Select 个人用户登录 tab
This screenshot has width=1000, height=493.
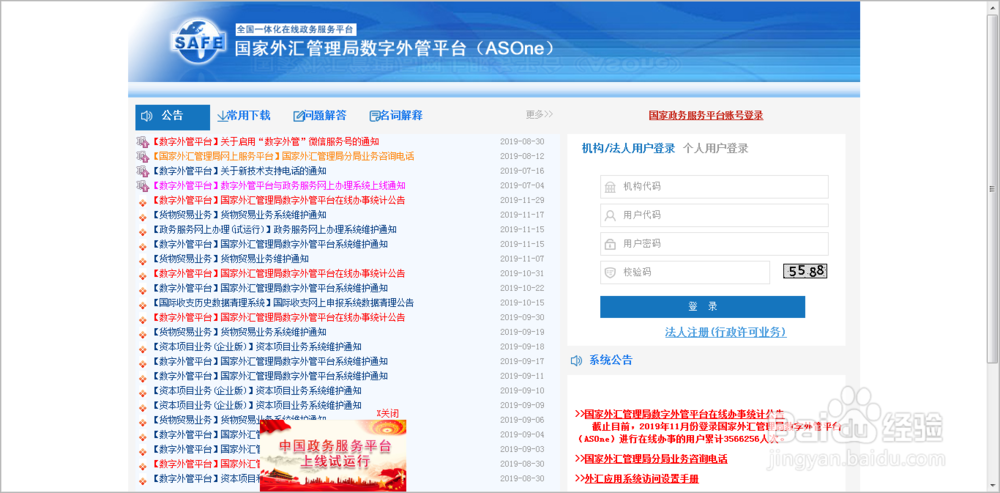coord(716,149)
